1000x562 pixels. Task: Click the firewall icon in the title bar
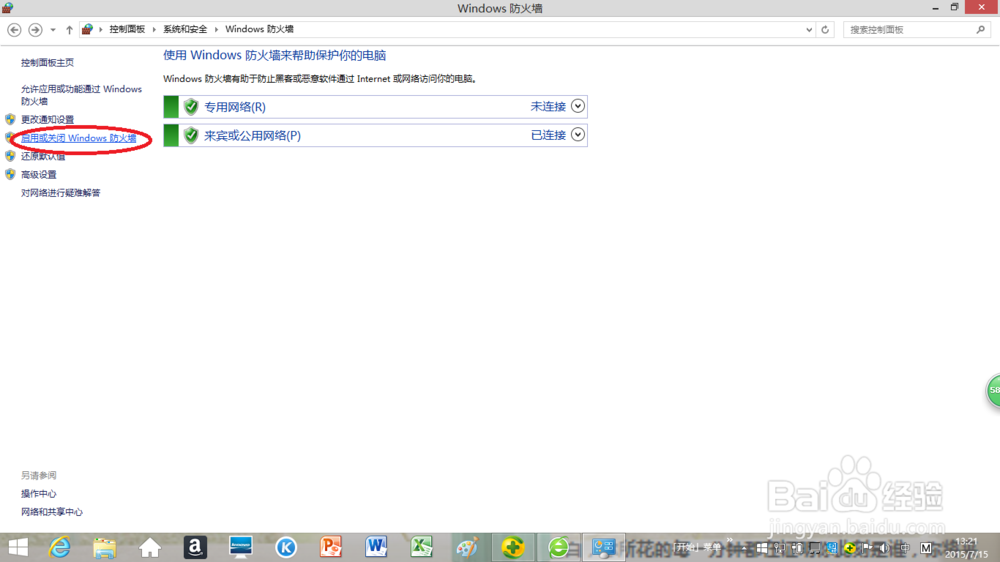[x=8, y=8]
